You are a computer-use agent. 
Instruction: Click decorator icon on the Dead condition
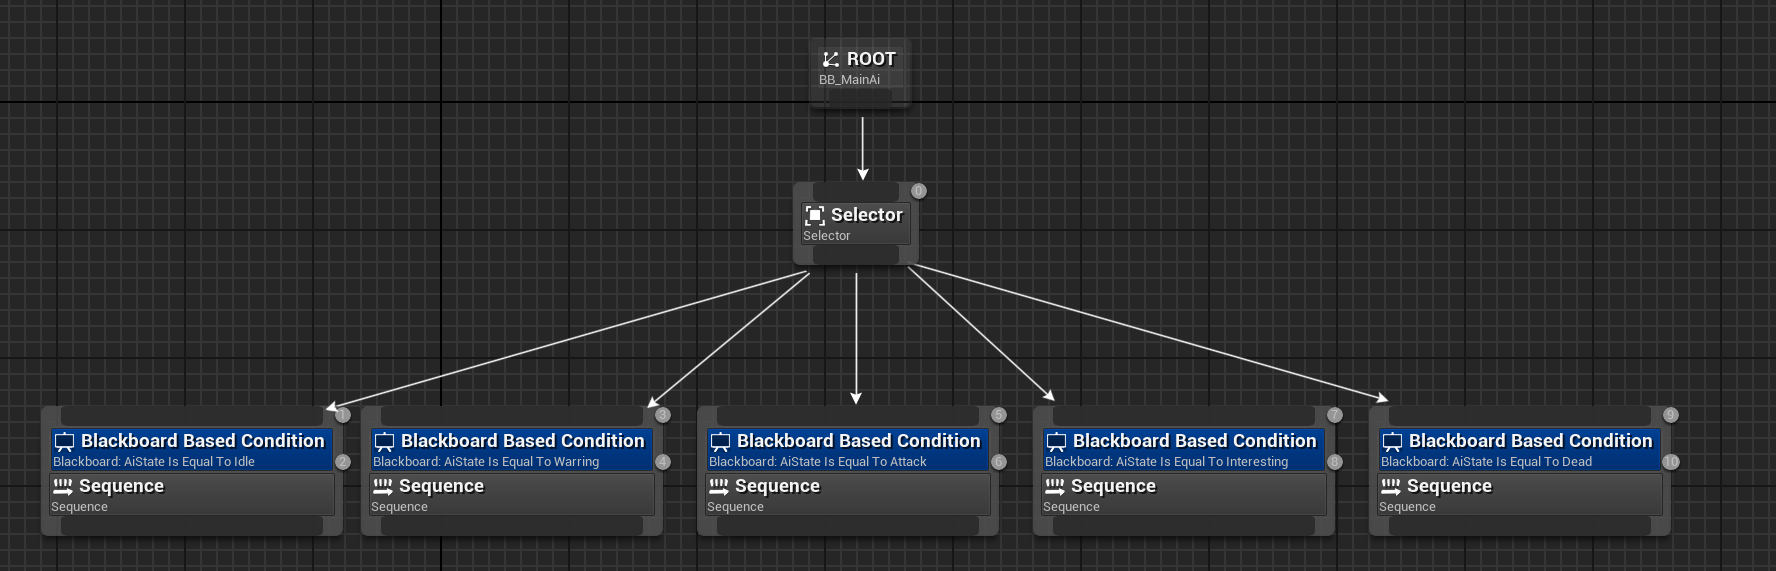[1392, 442]
